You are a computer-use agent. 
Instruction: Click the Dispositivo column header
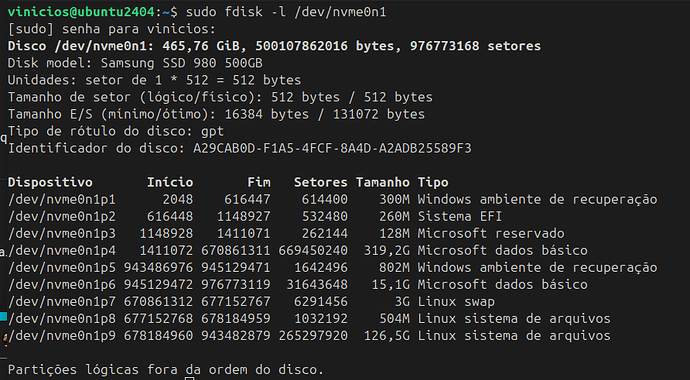tap(50, 183)
